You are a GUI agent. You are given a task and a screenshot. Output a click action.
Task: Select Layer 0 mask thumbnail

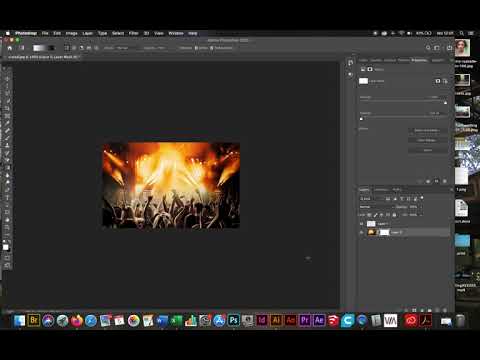(384, 232)
